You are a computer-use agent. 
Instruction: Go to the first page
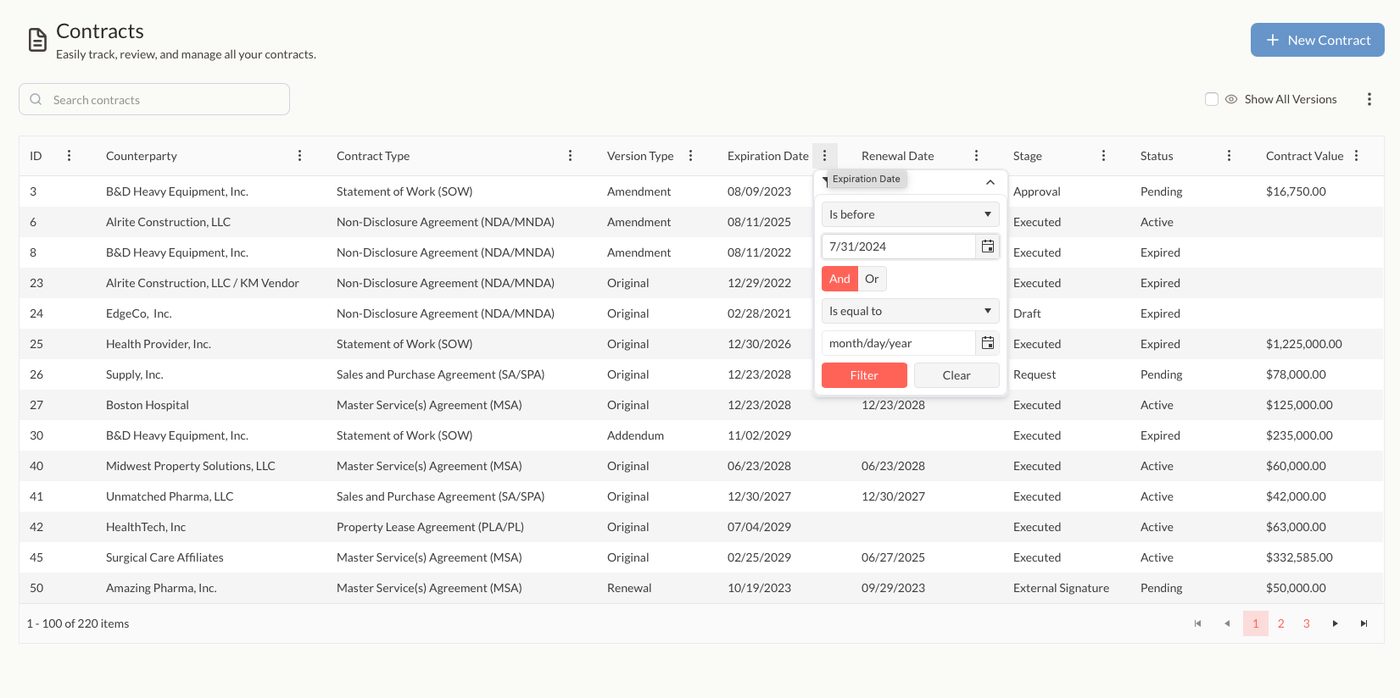click(x=1197, y=623)
